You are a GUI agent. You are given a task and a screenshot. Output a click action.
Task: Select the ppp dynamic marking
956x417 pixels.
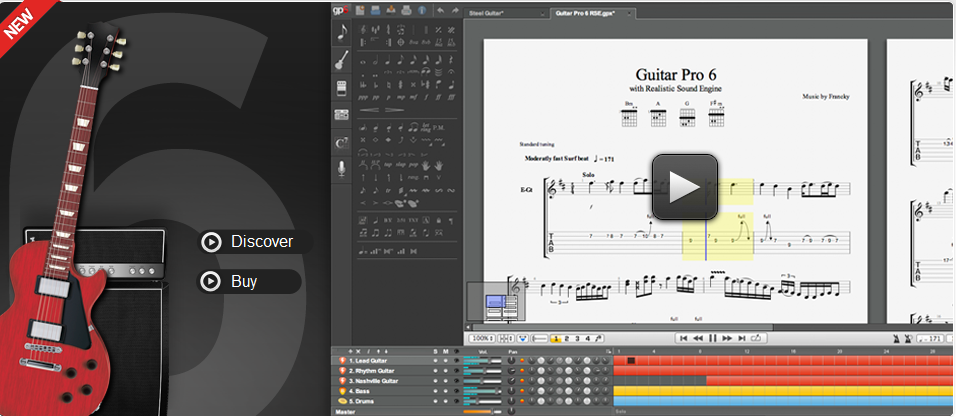tap(363, 98)
